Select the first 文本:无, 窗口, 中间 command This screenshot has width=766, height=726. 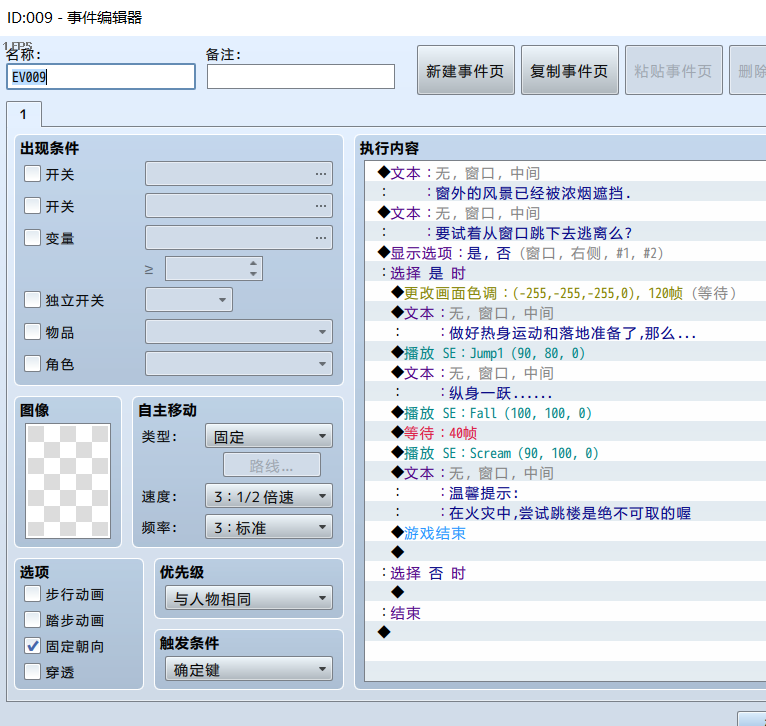(565, 173)
